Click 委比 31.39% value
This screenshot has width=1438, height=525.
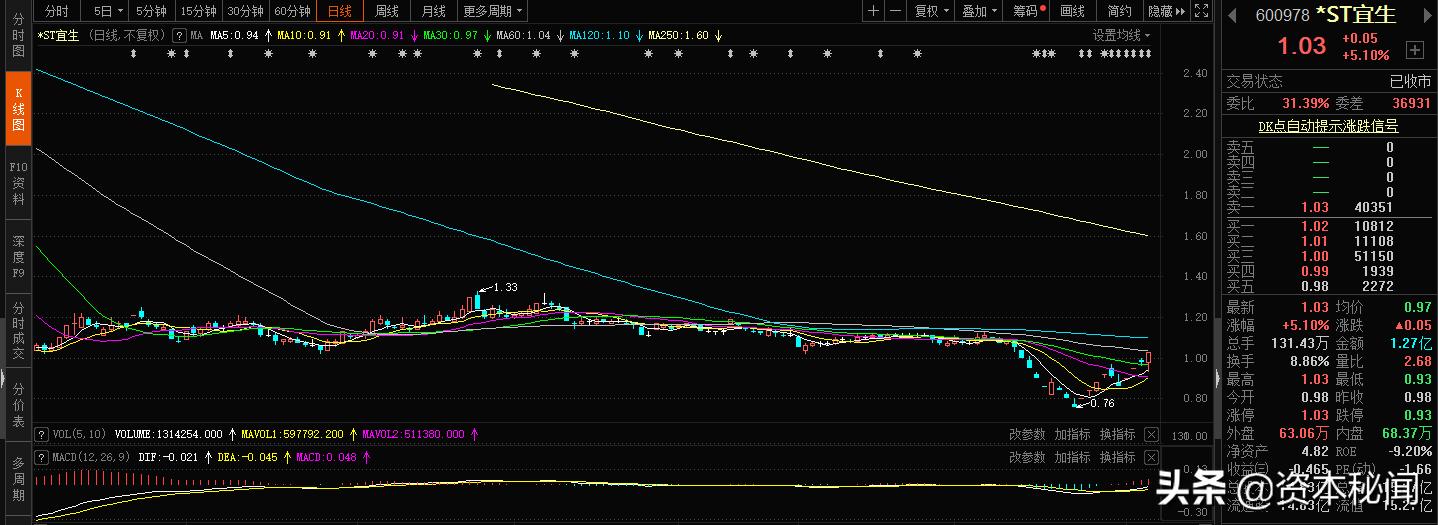point(1305,103)
